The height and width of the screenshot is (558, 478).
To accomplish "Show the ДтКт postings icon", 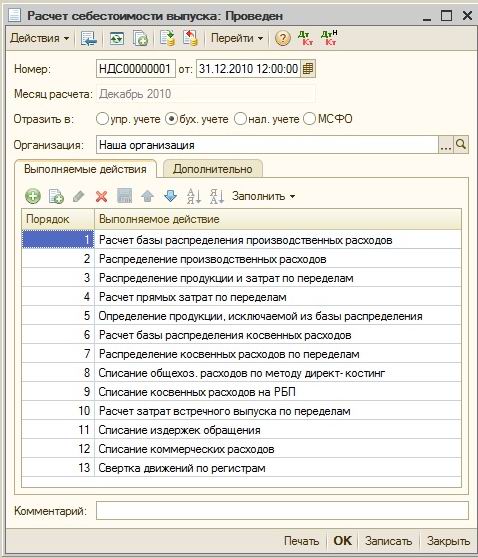I will click(x=305, y=38).
